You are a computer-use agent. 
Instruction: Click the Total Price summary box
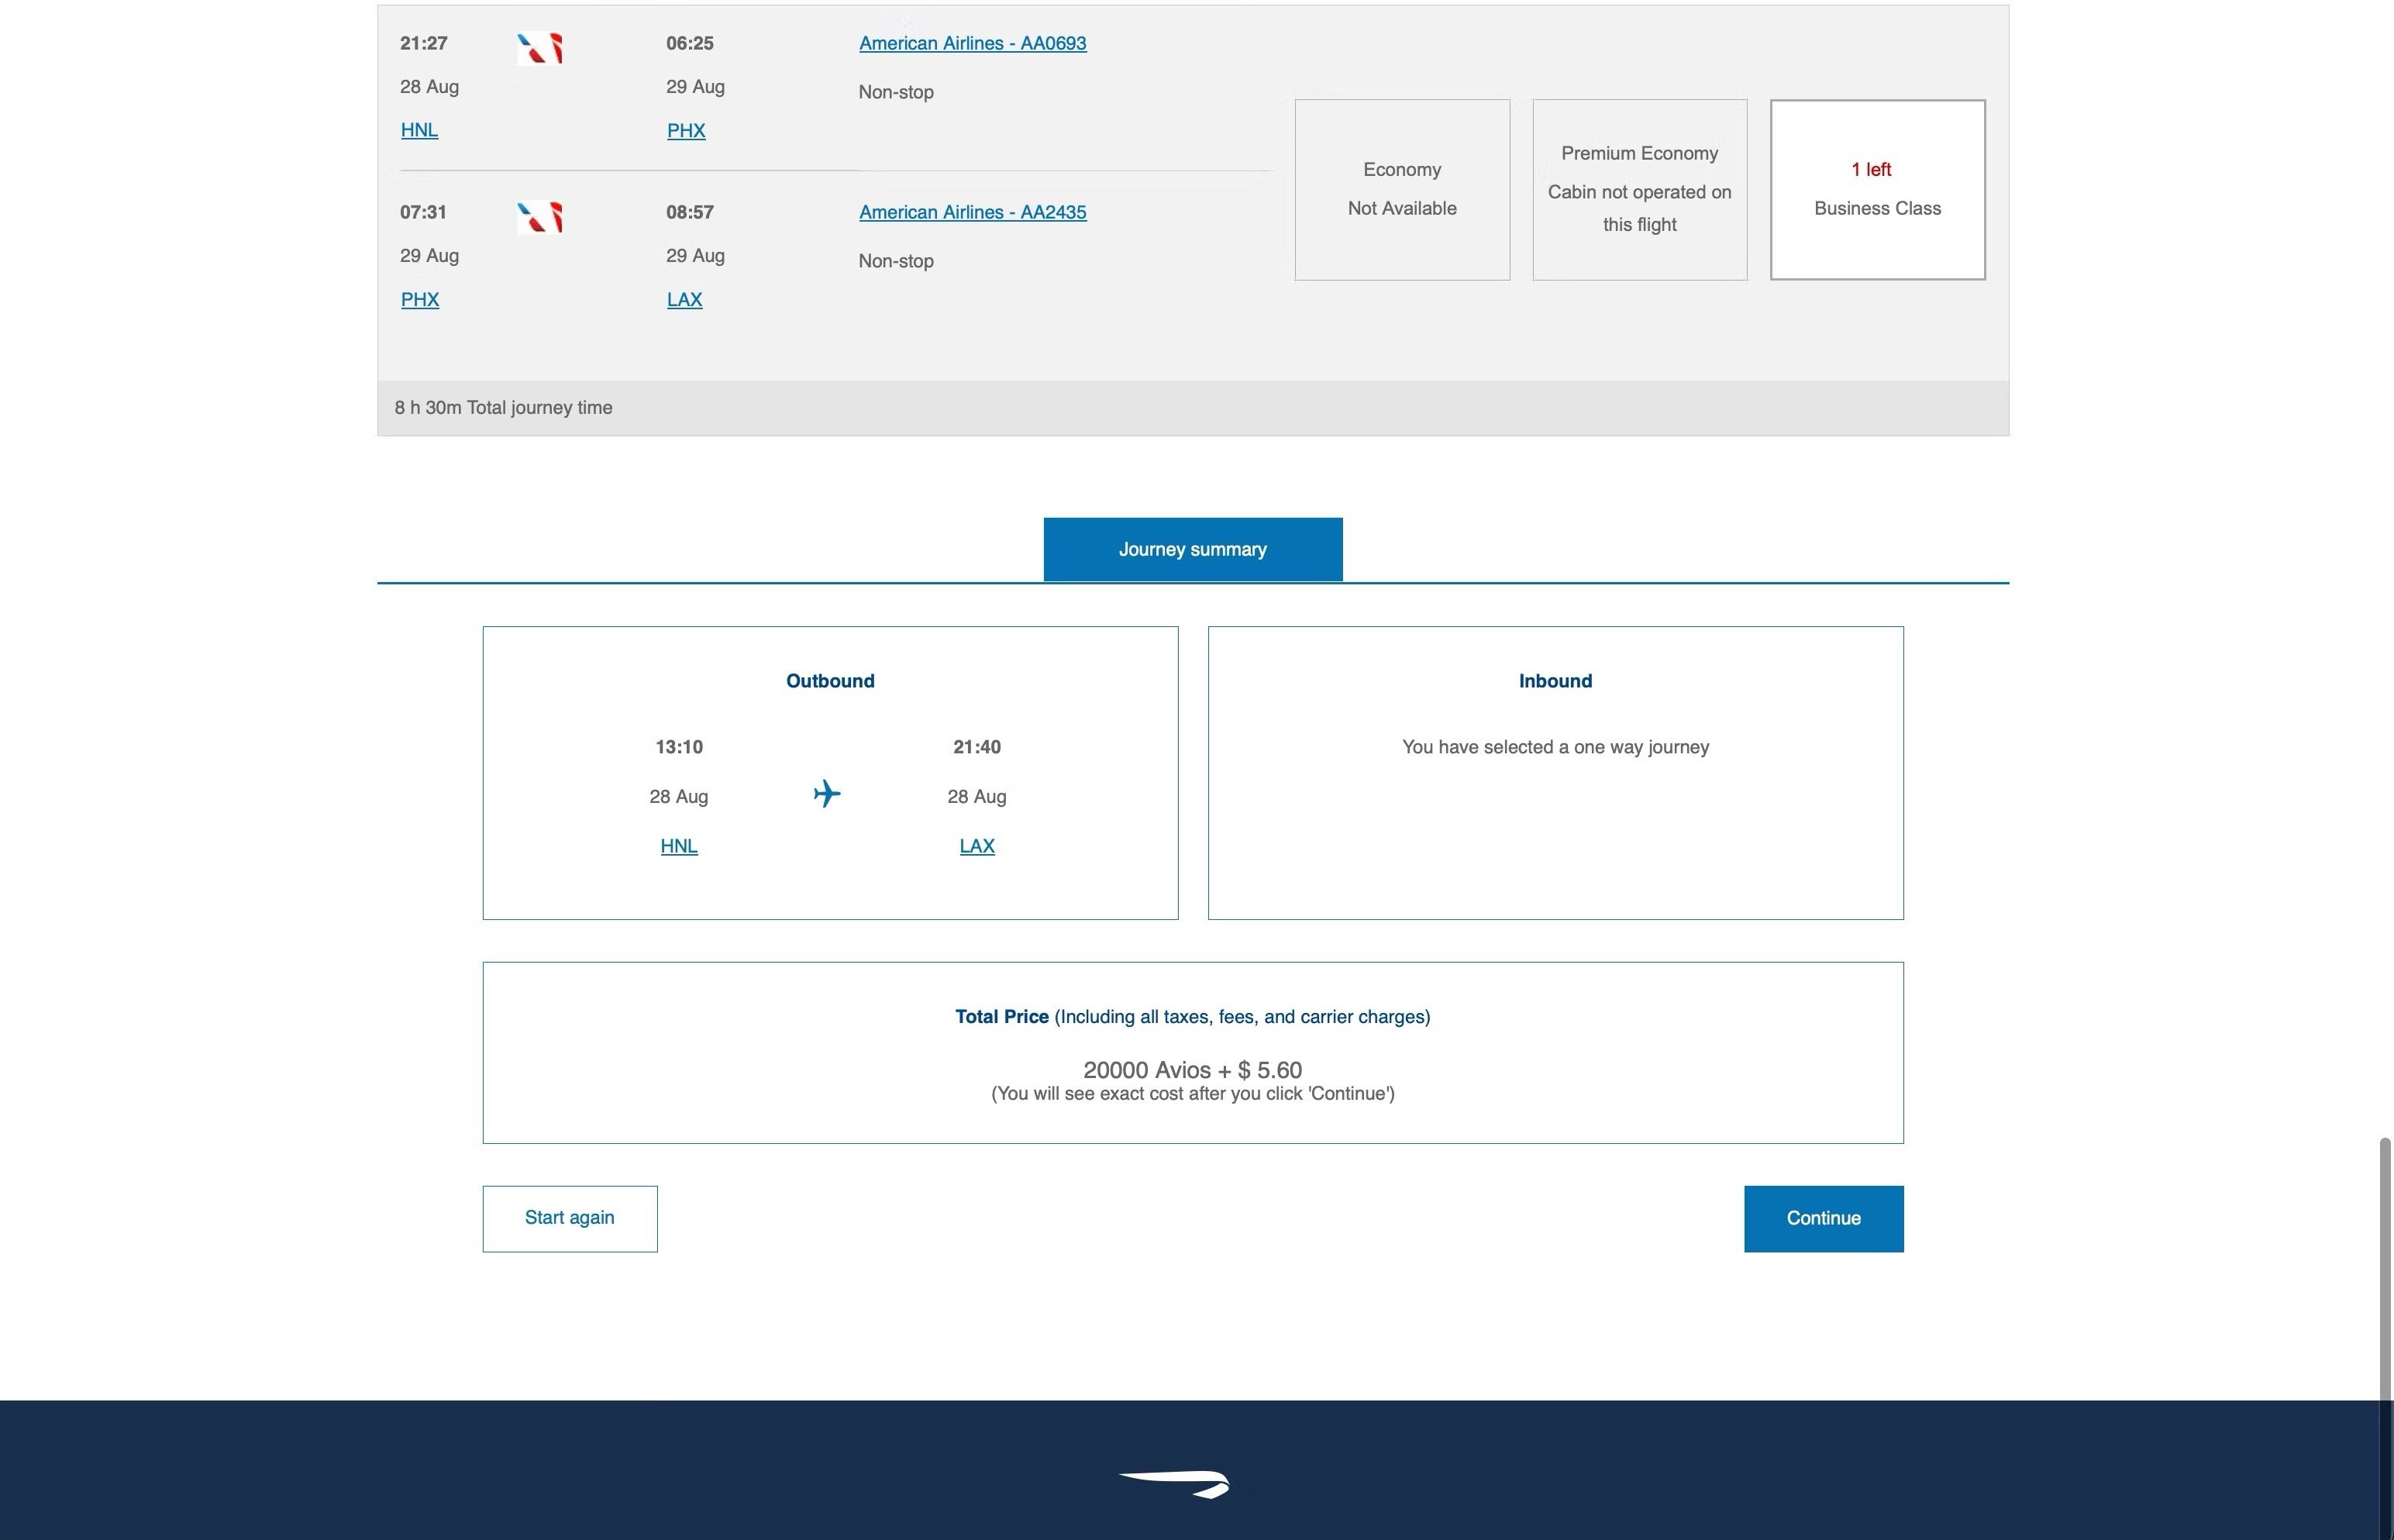point(1192,1052)
